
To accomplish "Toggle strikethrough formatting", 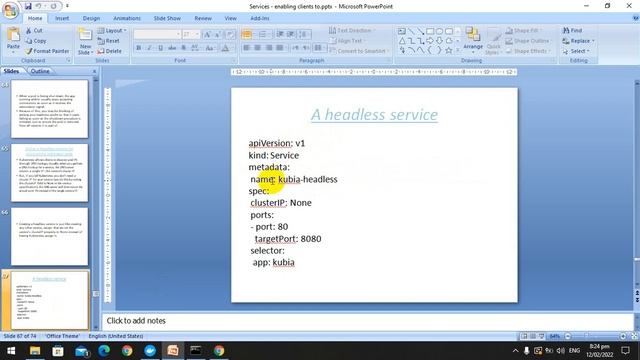I will (172, 48).
